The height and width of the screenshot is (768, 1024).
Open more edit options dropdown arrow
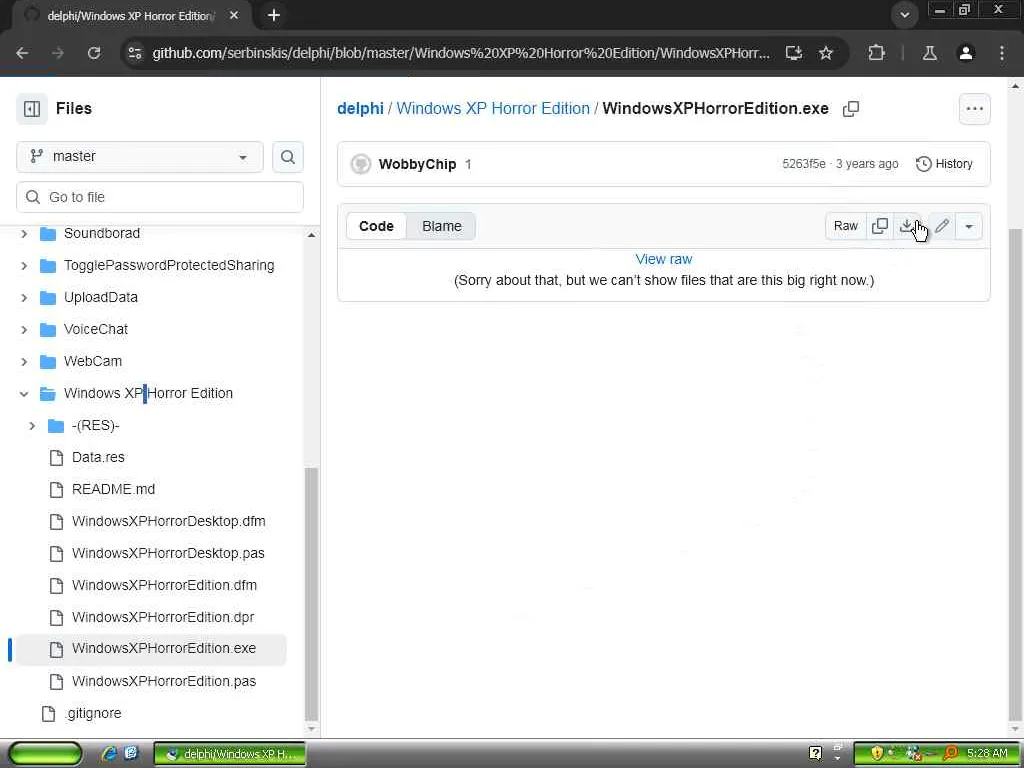coord(968,227)
